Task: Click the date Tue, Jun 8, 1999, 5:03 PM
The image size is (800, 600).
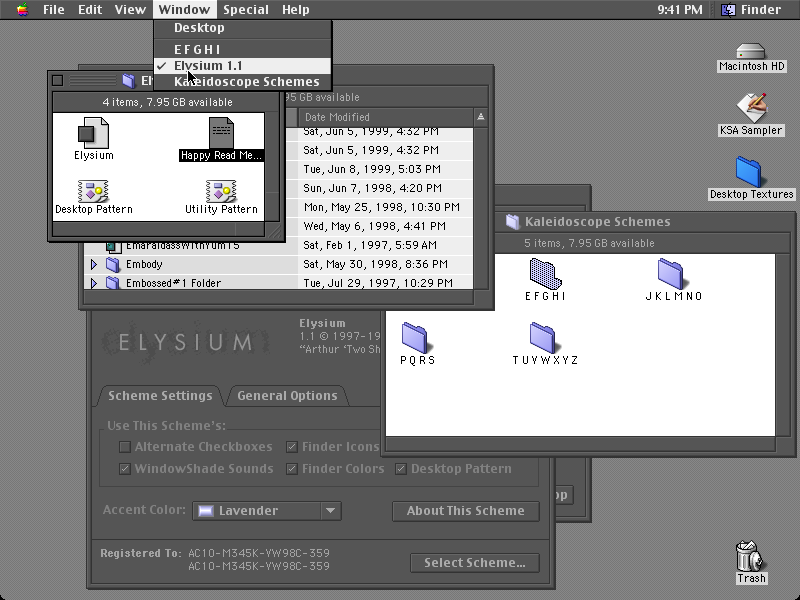Action: pos(372,169)
